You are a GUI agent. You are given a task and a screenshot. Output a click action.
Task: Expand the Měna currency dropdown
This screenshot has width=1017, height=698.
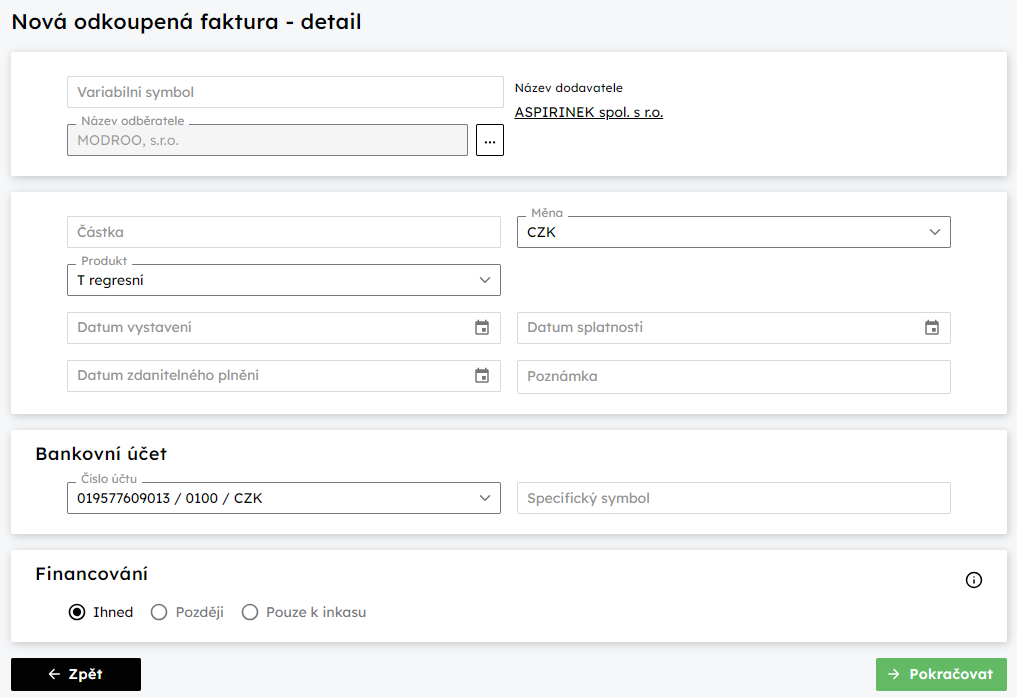point(734,232)
